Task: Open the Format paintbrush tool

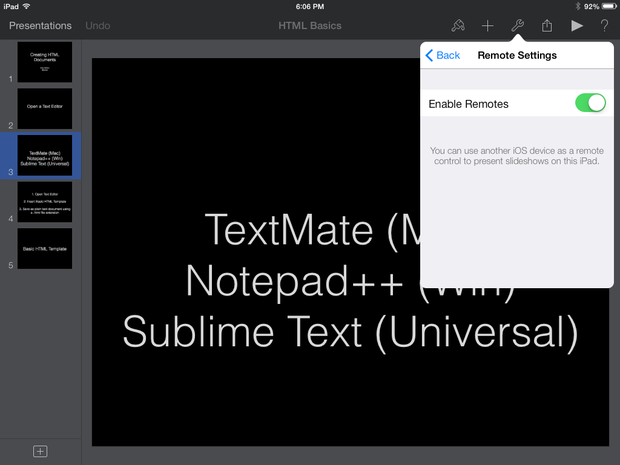Action: coord(458,26)
